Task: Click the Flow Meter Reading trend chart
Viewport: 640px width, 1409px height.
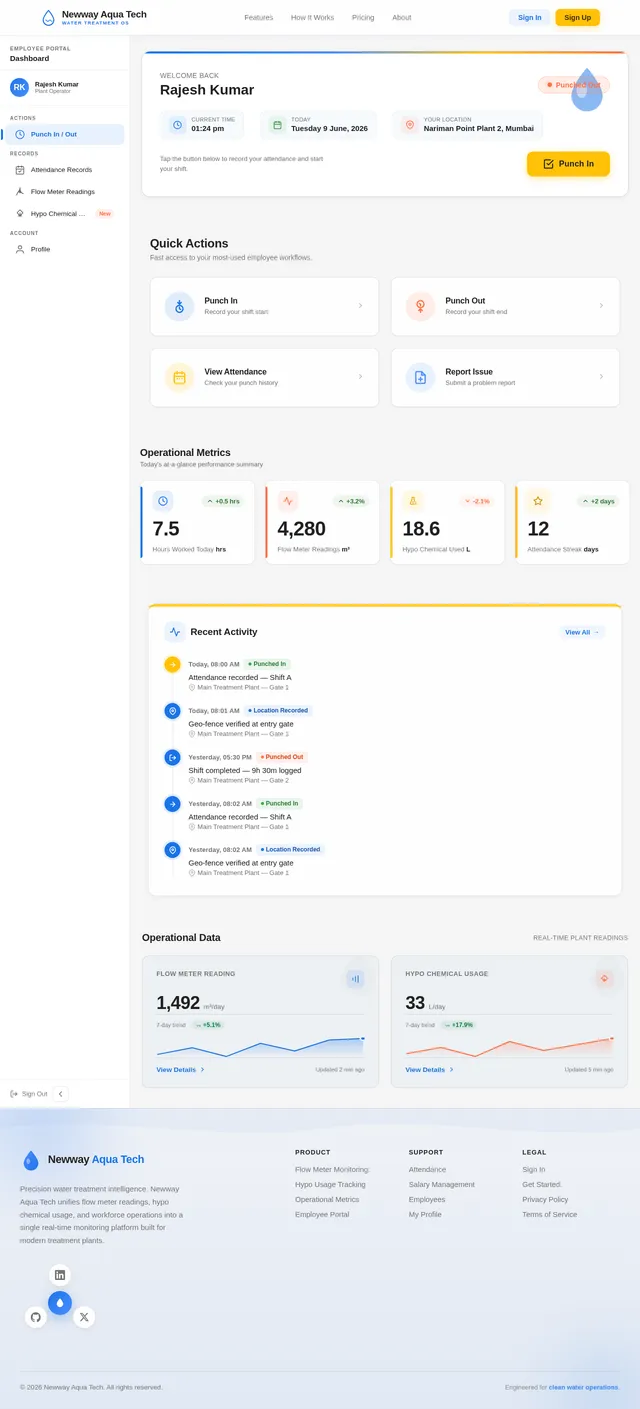Action: pyautogui.click(x=261, y=1046)
